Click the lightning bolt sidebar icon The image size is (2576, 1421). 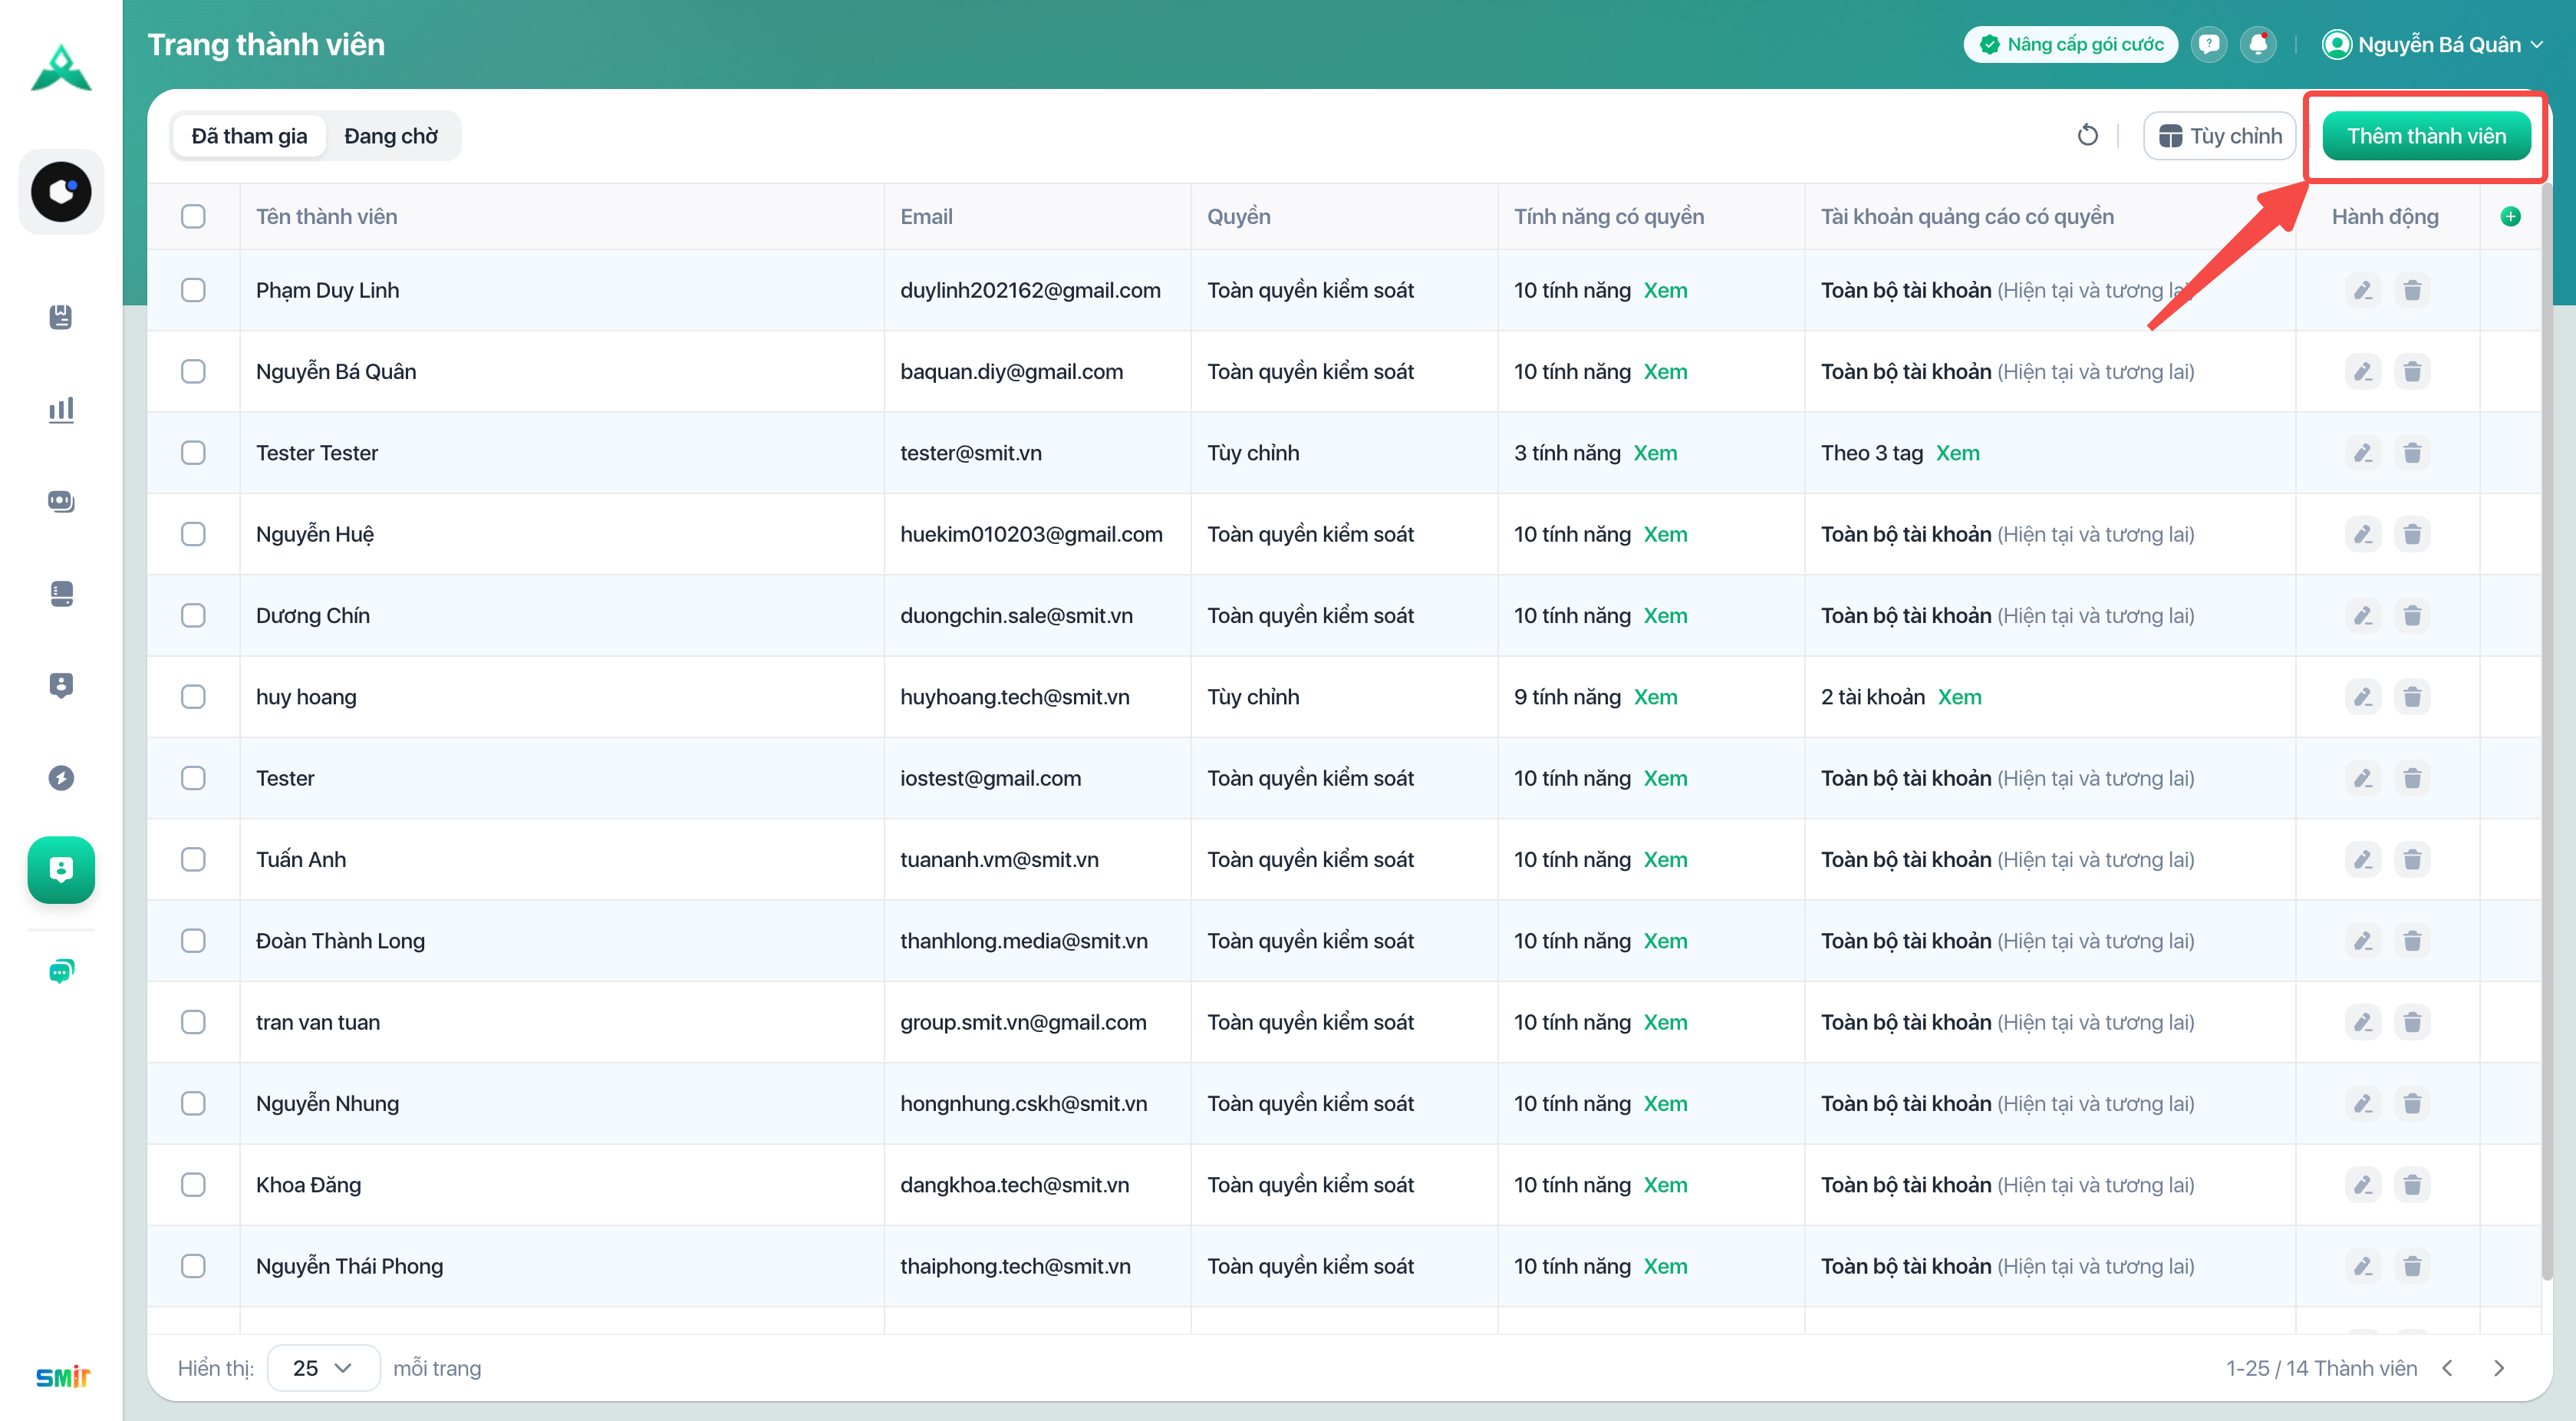[61, 778]
